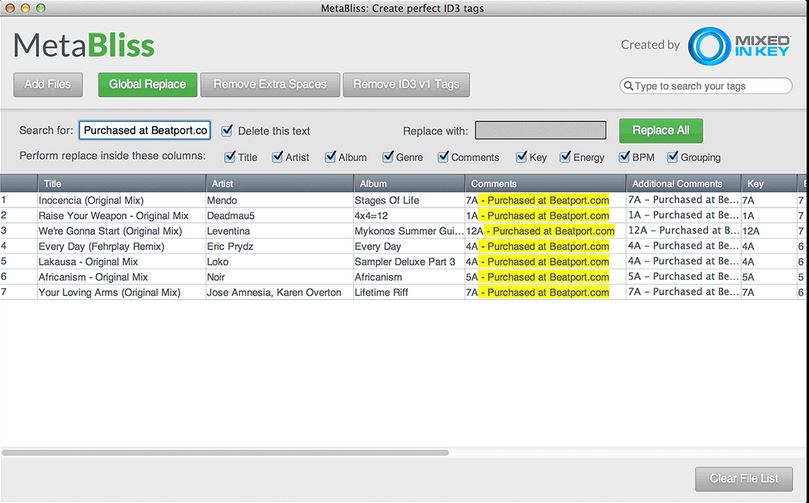Click the tag search box
Viewport: 809px width, 503px height.
tap(706, 86)
